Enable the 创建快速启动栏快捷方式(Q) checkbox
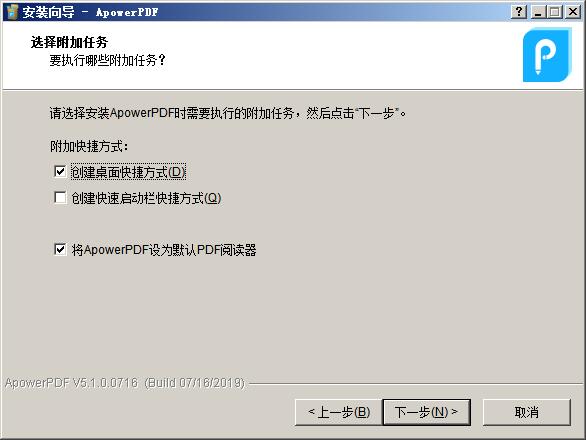The image size is (586, 440). click(60, 197)
